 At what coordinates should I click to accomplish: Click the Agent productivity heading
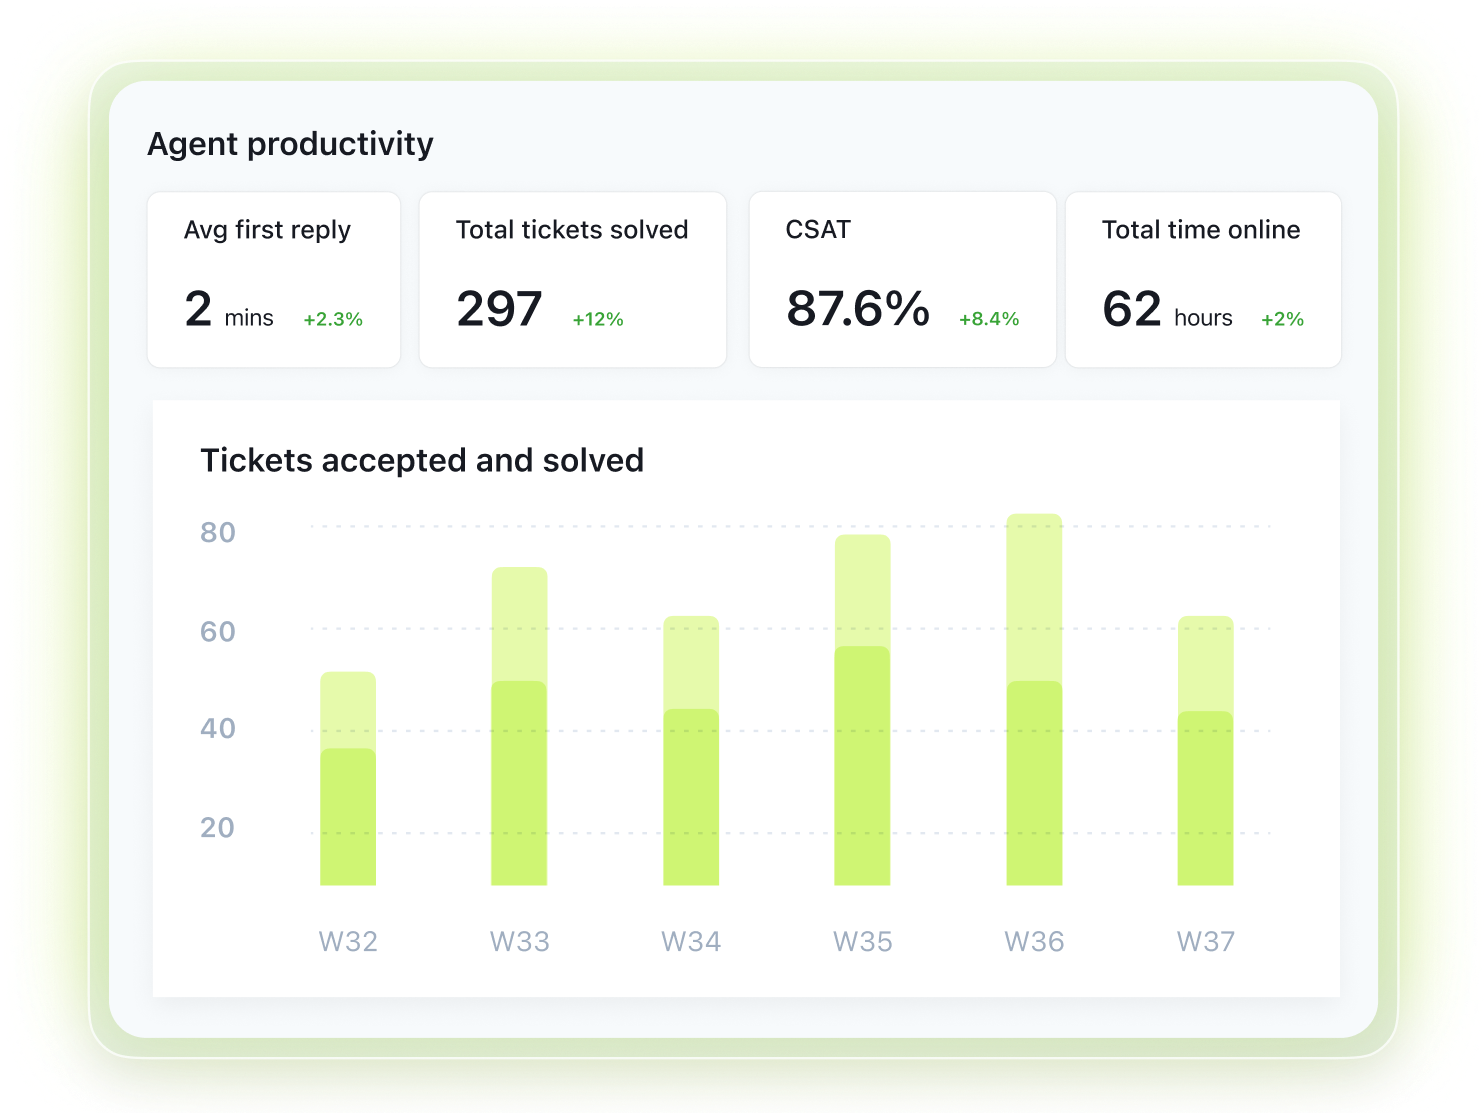tap(290, 144)
